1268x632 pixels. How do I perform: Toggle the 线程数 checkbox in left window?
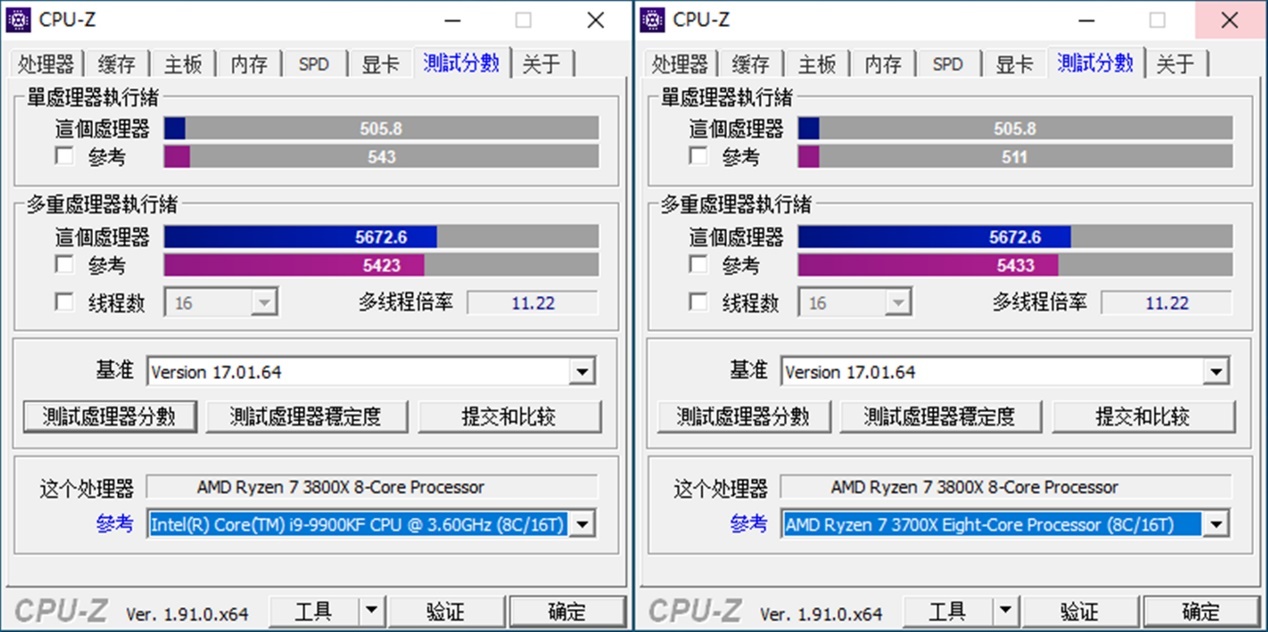point(64,303)
